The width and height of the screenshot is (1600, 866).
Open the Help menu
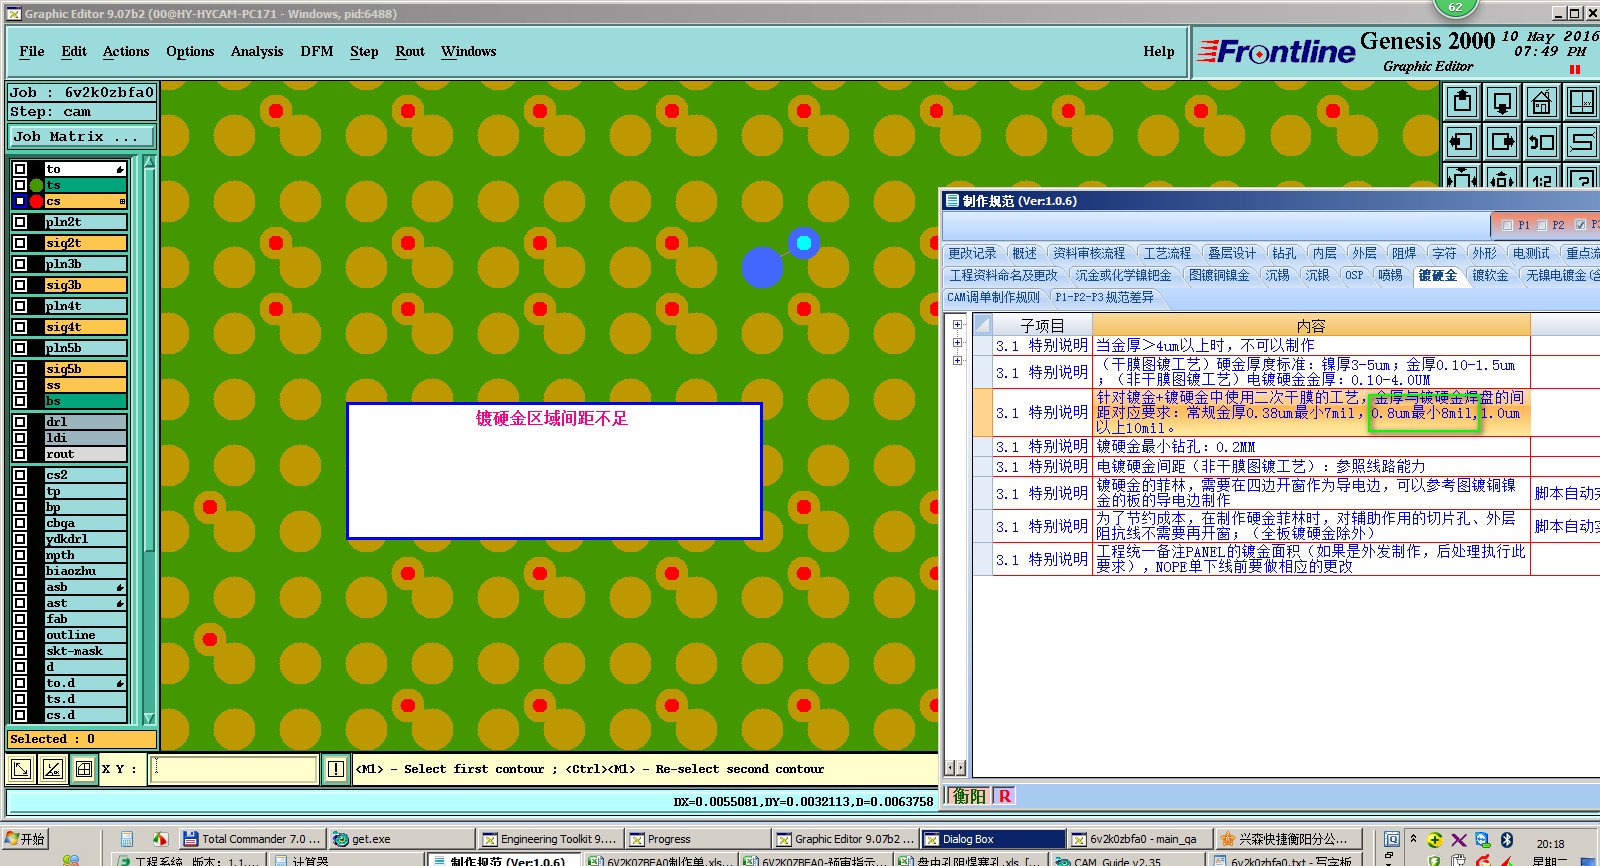click(x=1159, y=51)
